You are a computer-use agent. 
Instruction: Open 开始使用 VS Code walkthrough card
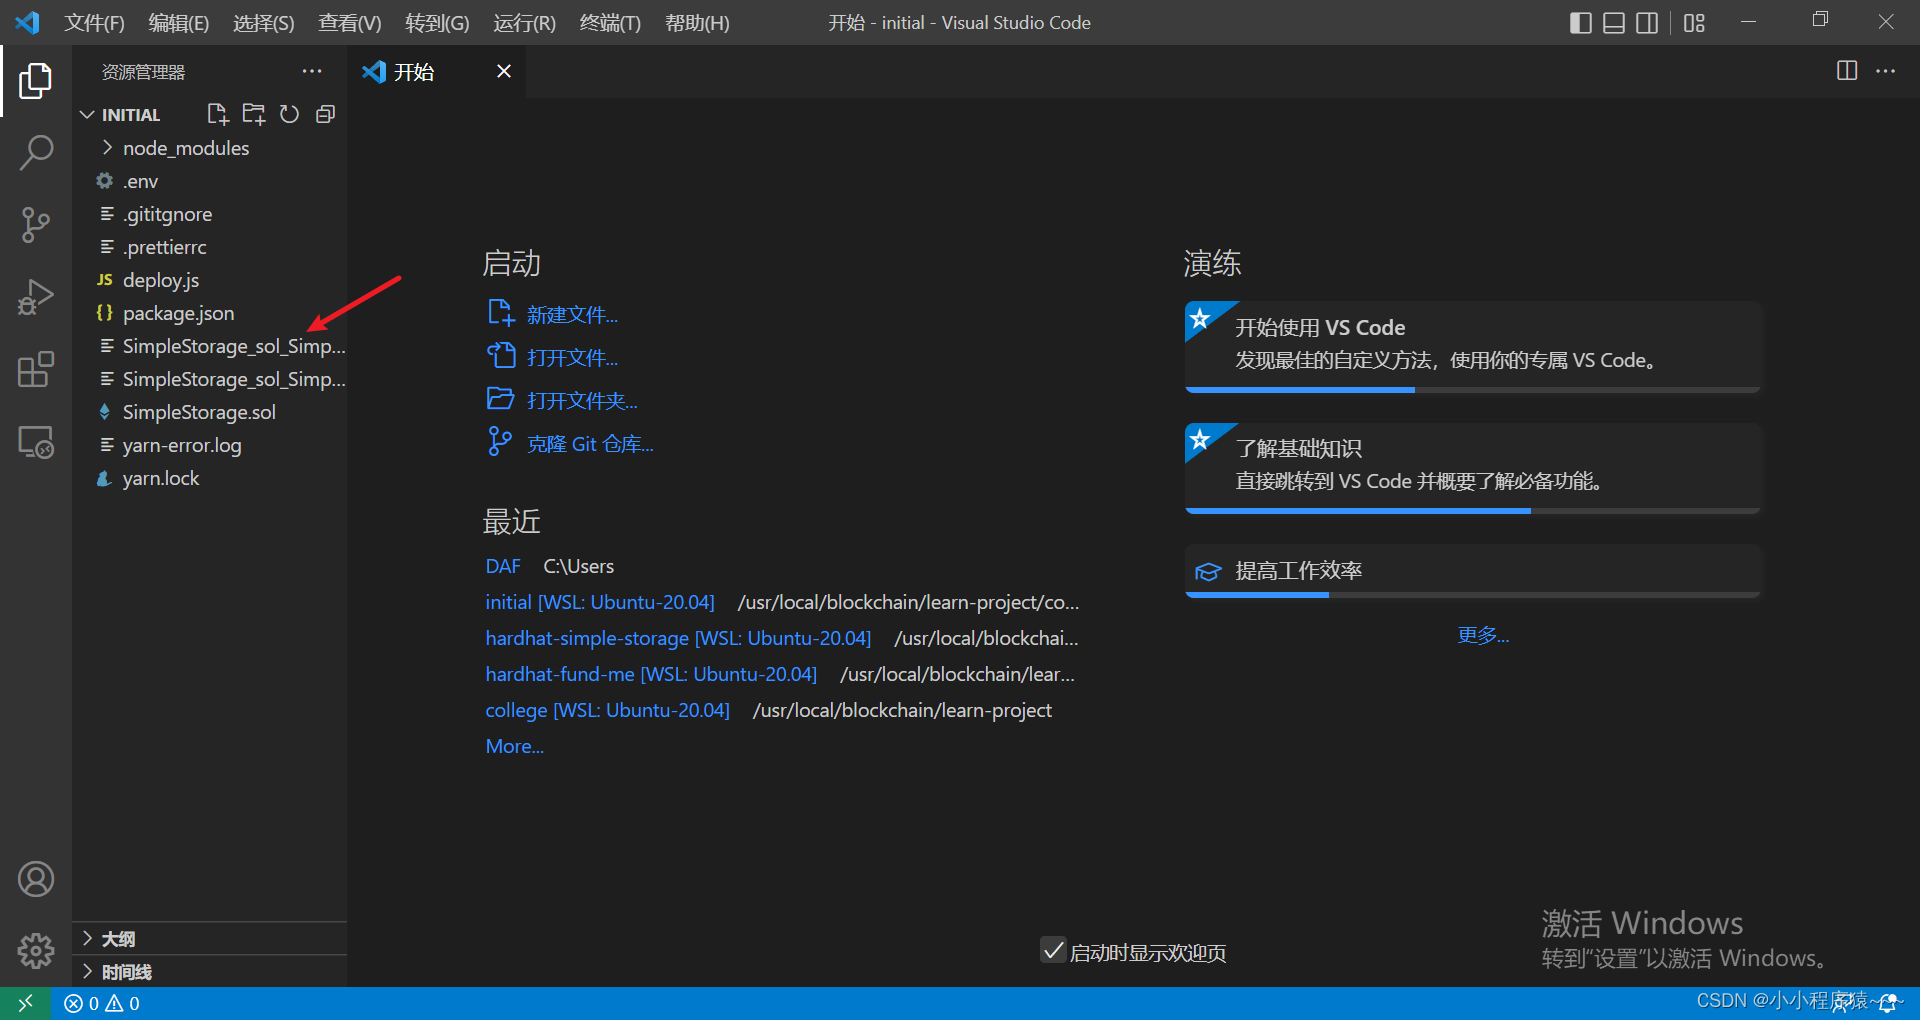tap(1473, 346)
